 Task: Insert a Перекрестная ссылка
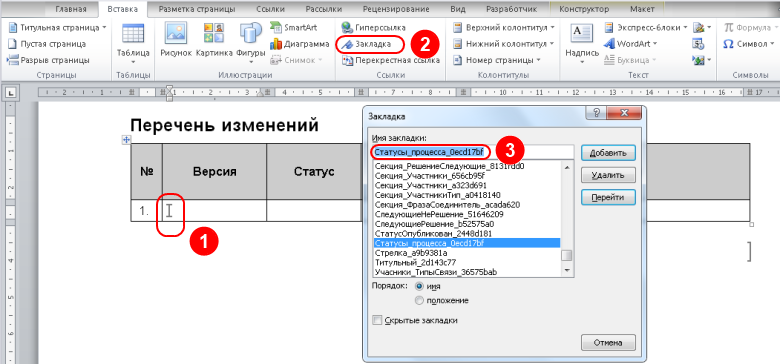[x=391, y=60]
